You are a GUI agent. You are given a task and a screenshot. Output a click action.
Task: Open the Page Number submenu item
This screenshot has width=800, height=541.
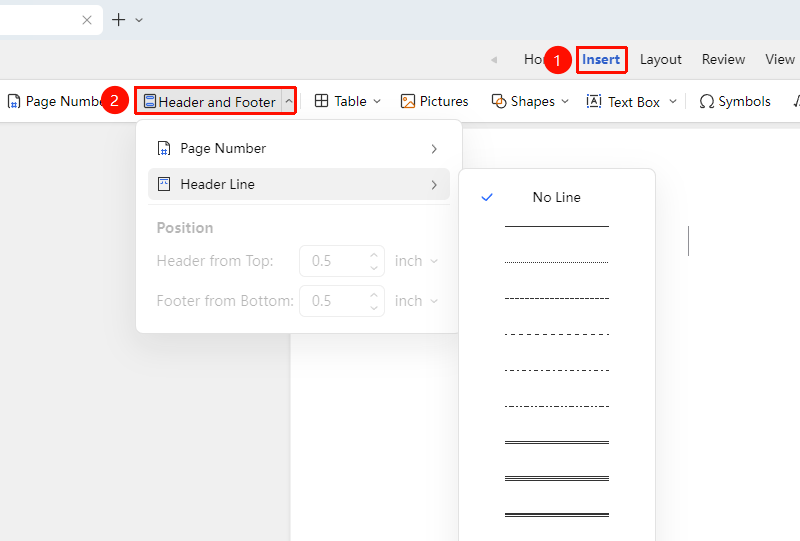point(298,149)
